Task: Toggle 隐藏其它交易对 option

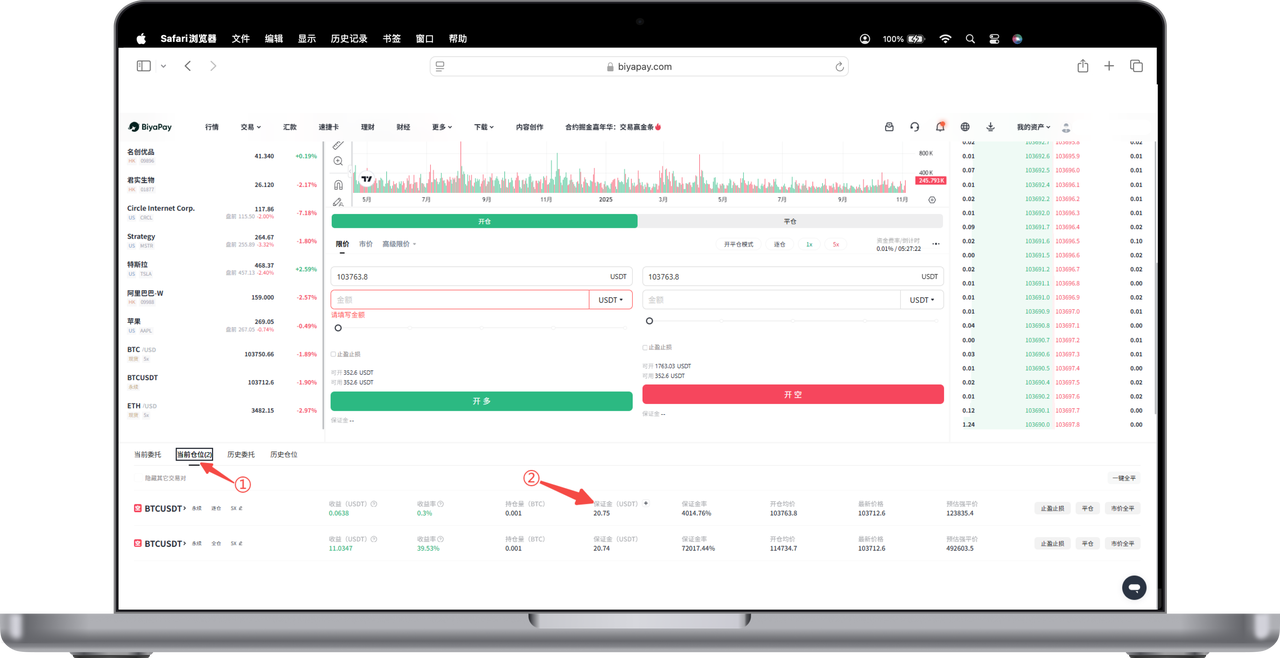Action: (x=165, y=479)
